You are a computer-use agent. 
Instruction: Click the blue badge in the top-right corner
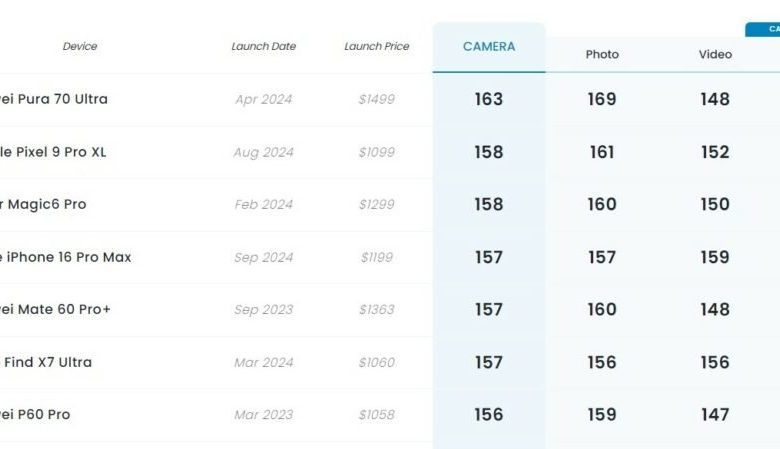tap(764, 30)
